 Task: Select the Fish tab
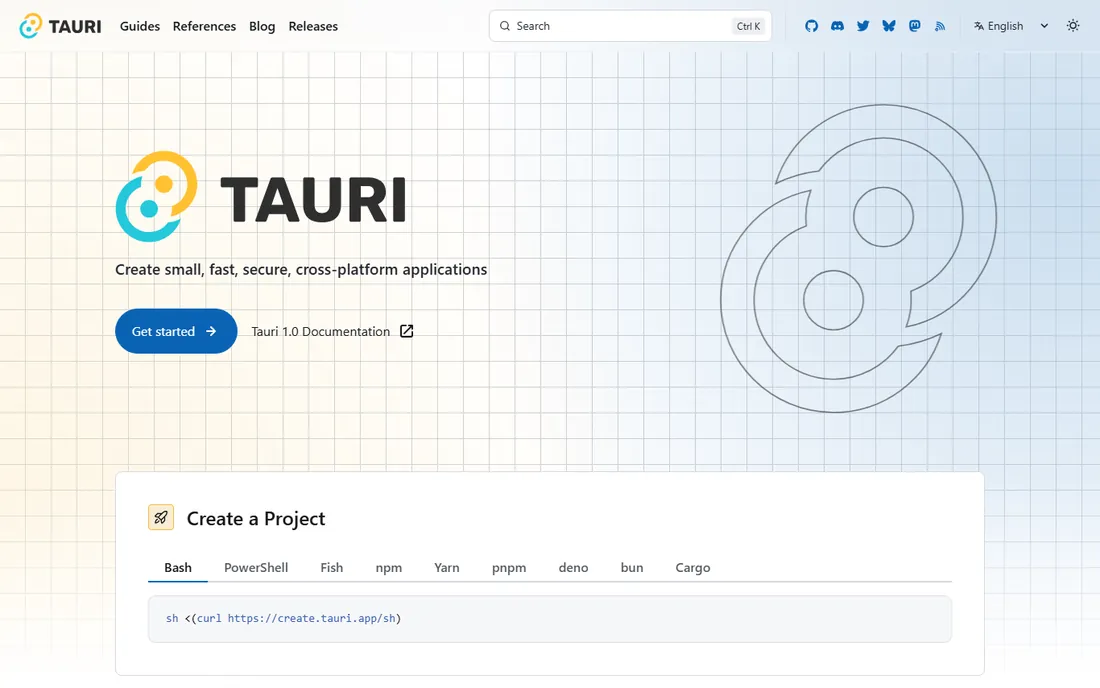coord(332,567)
